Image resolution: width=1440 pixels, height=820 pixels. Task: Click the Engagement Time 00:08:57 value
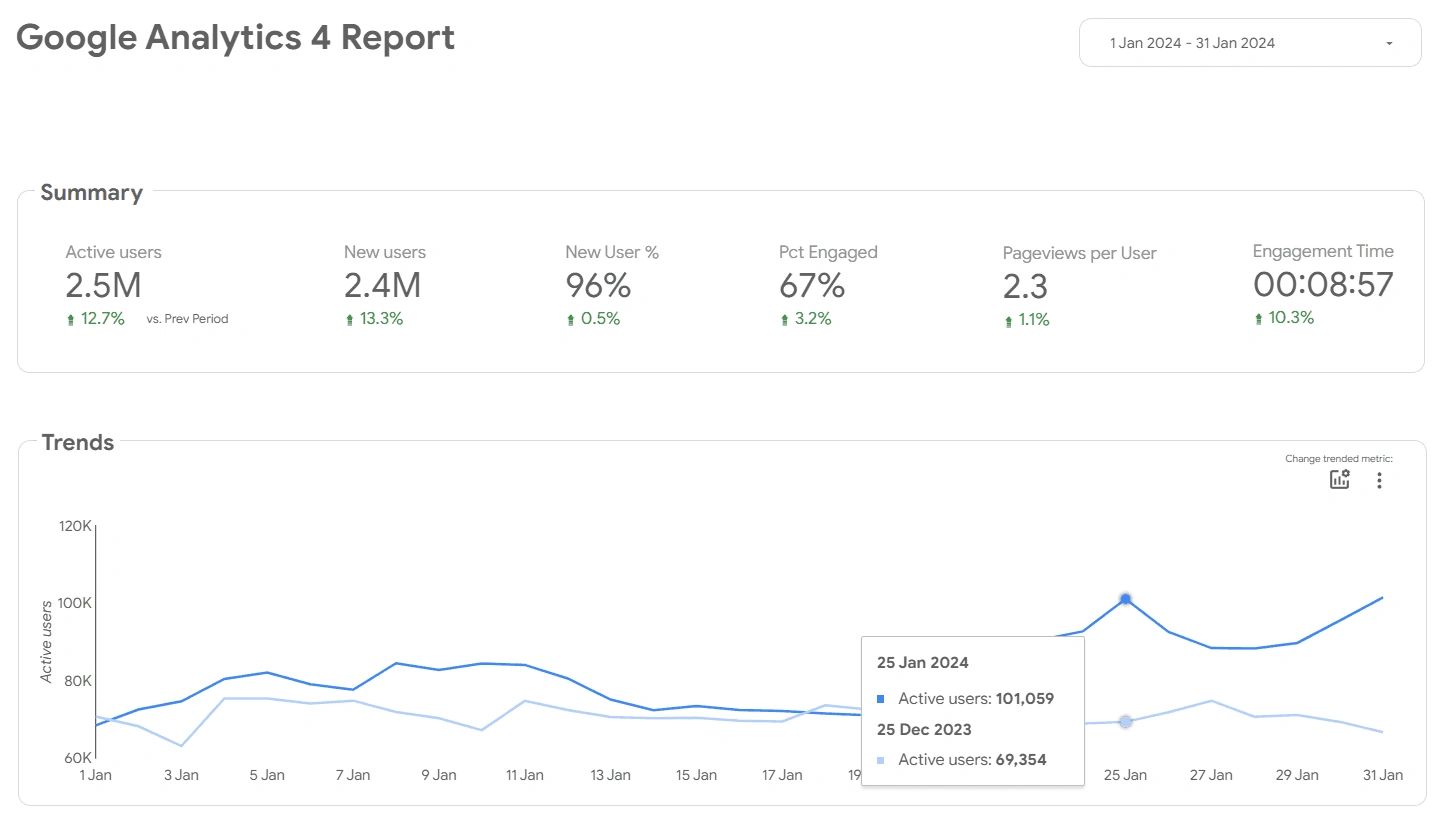click(x=1323, y=284)
